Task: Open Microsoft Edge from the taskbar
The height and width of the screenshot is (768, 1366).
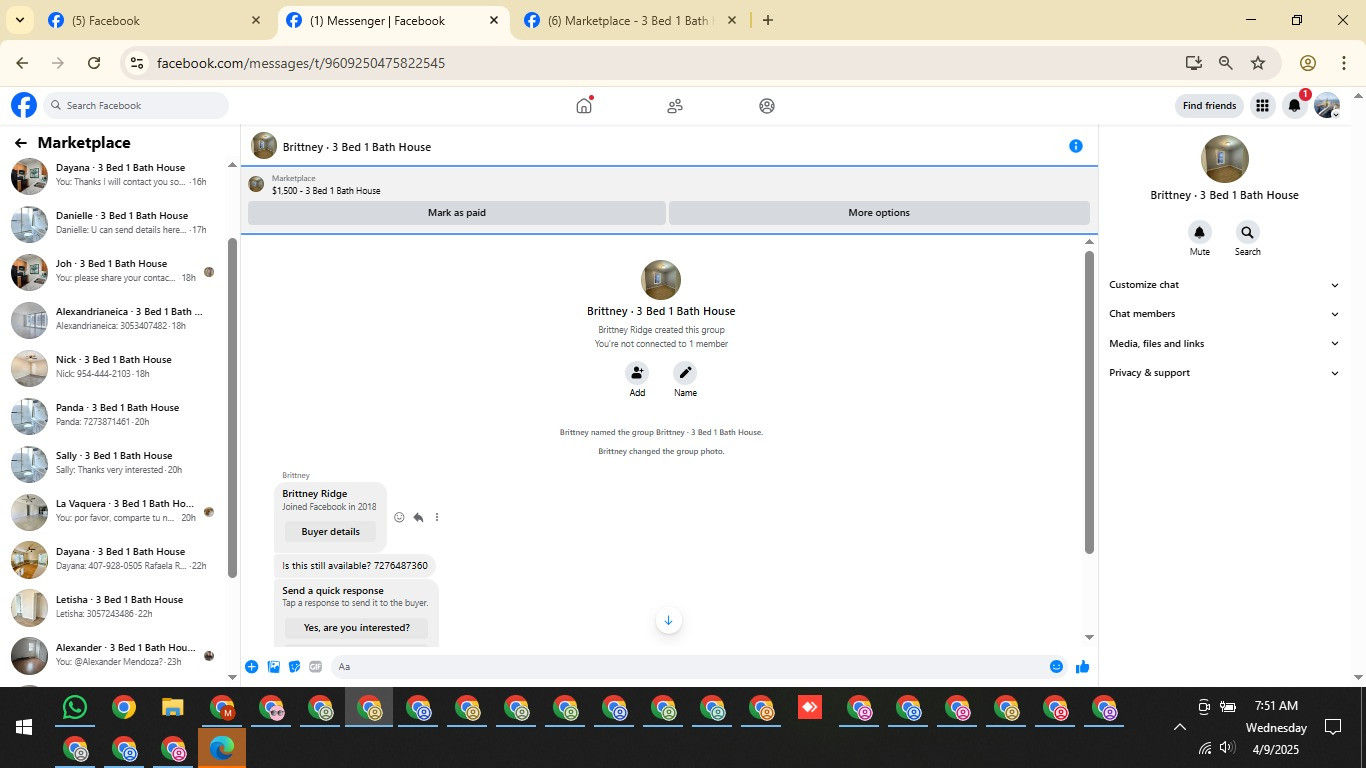Action: tap(222, 748)
